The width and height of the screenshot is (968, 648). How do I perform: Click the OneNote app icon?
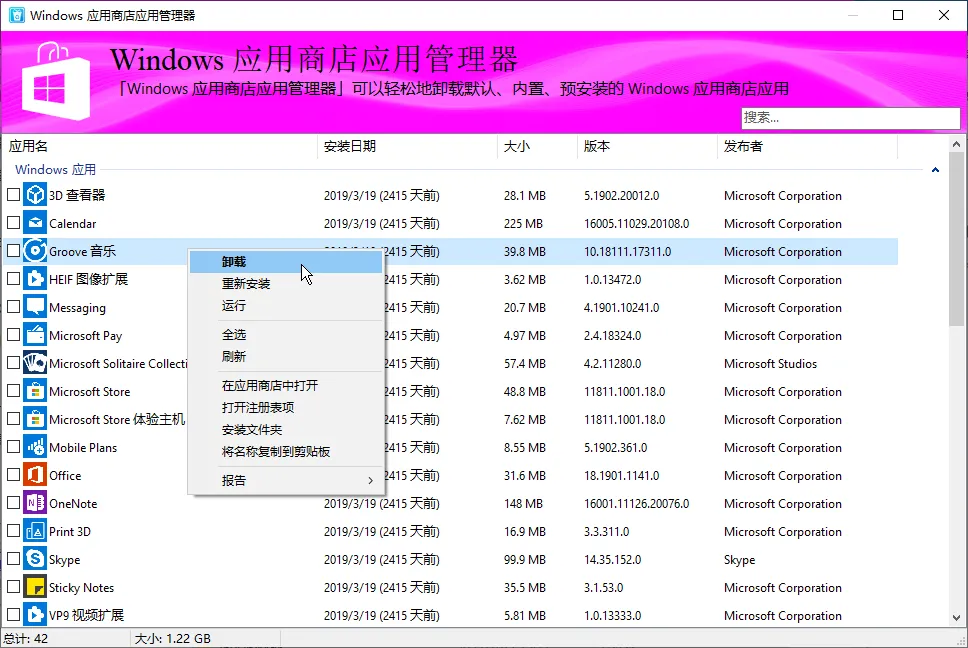pyautogui.click(x=35, y=503)
